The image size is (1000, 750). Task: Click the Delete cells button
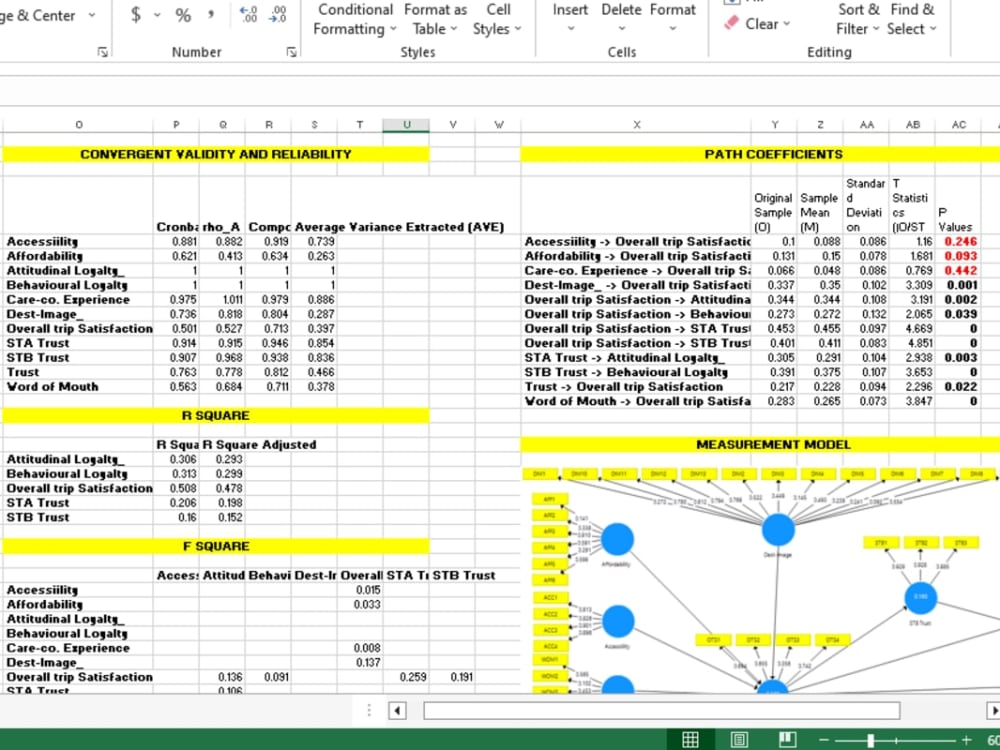coord(621,20)
